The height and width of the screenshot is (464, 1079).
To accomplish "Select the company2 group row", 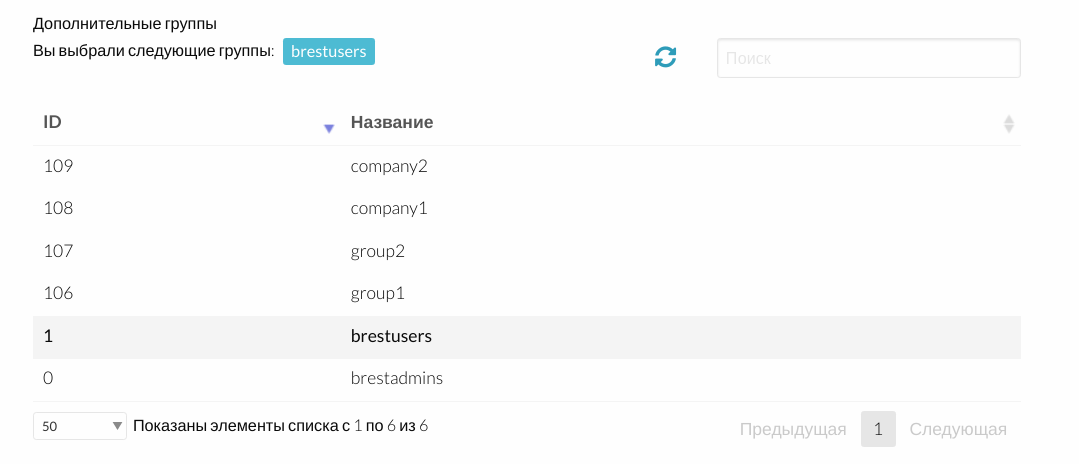I will coord(389,166).
